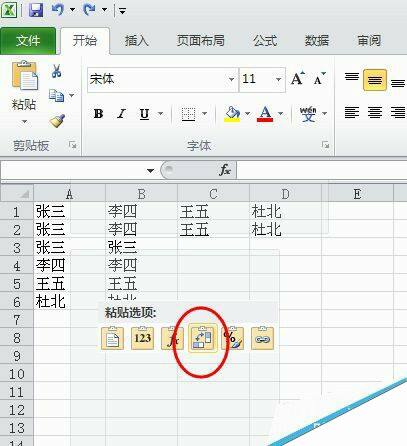The image size is (407, 446).
Task: Open the 文件 (File) tab
Action: coord(28,41)
